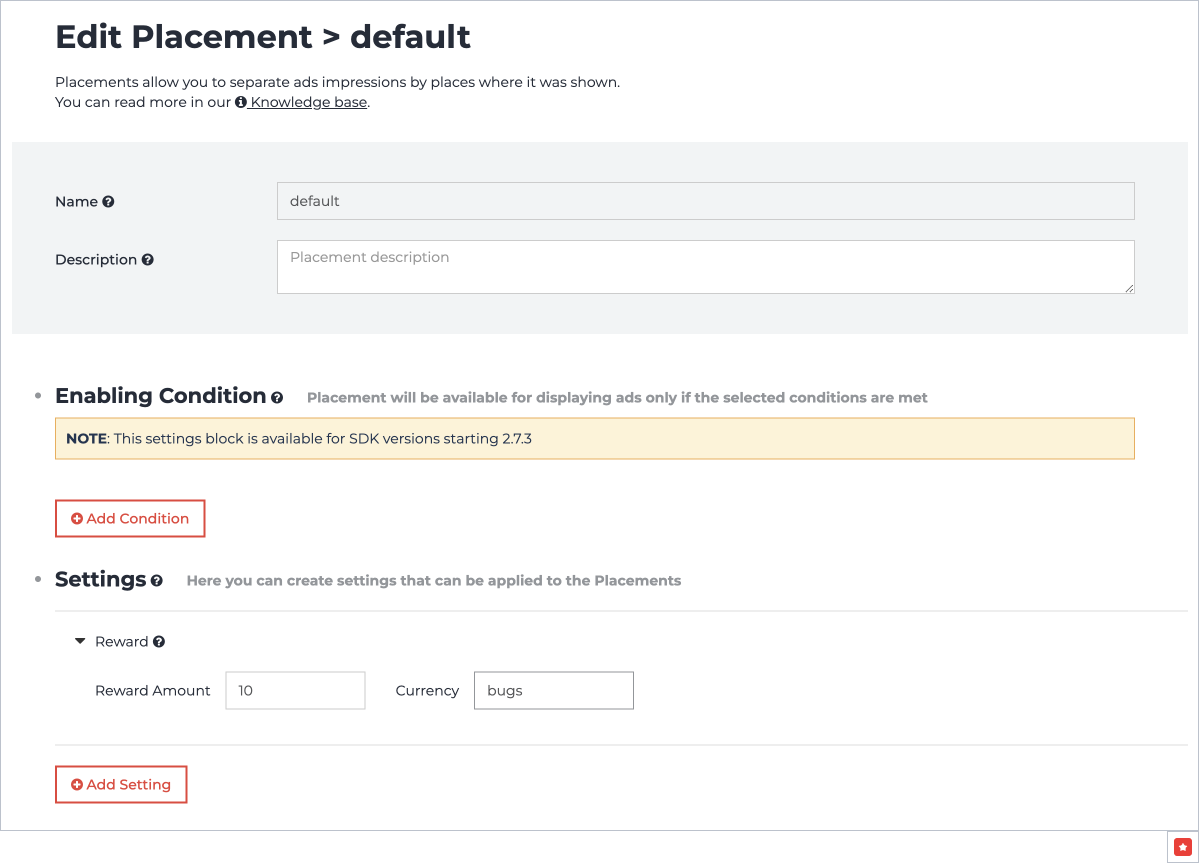Click the info icon before Knowledge base
1199x863 pixels.
click(x=240, y=103)
